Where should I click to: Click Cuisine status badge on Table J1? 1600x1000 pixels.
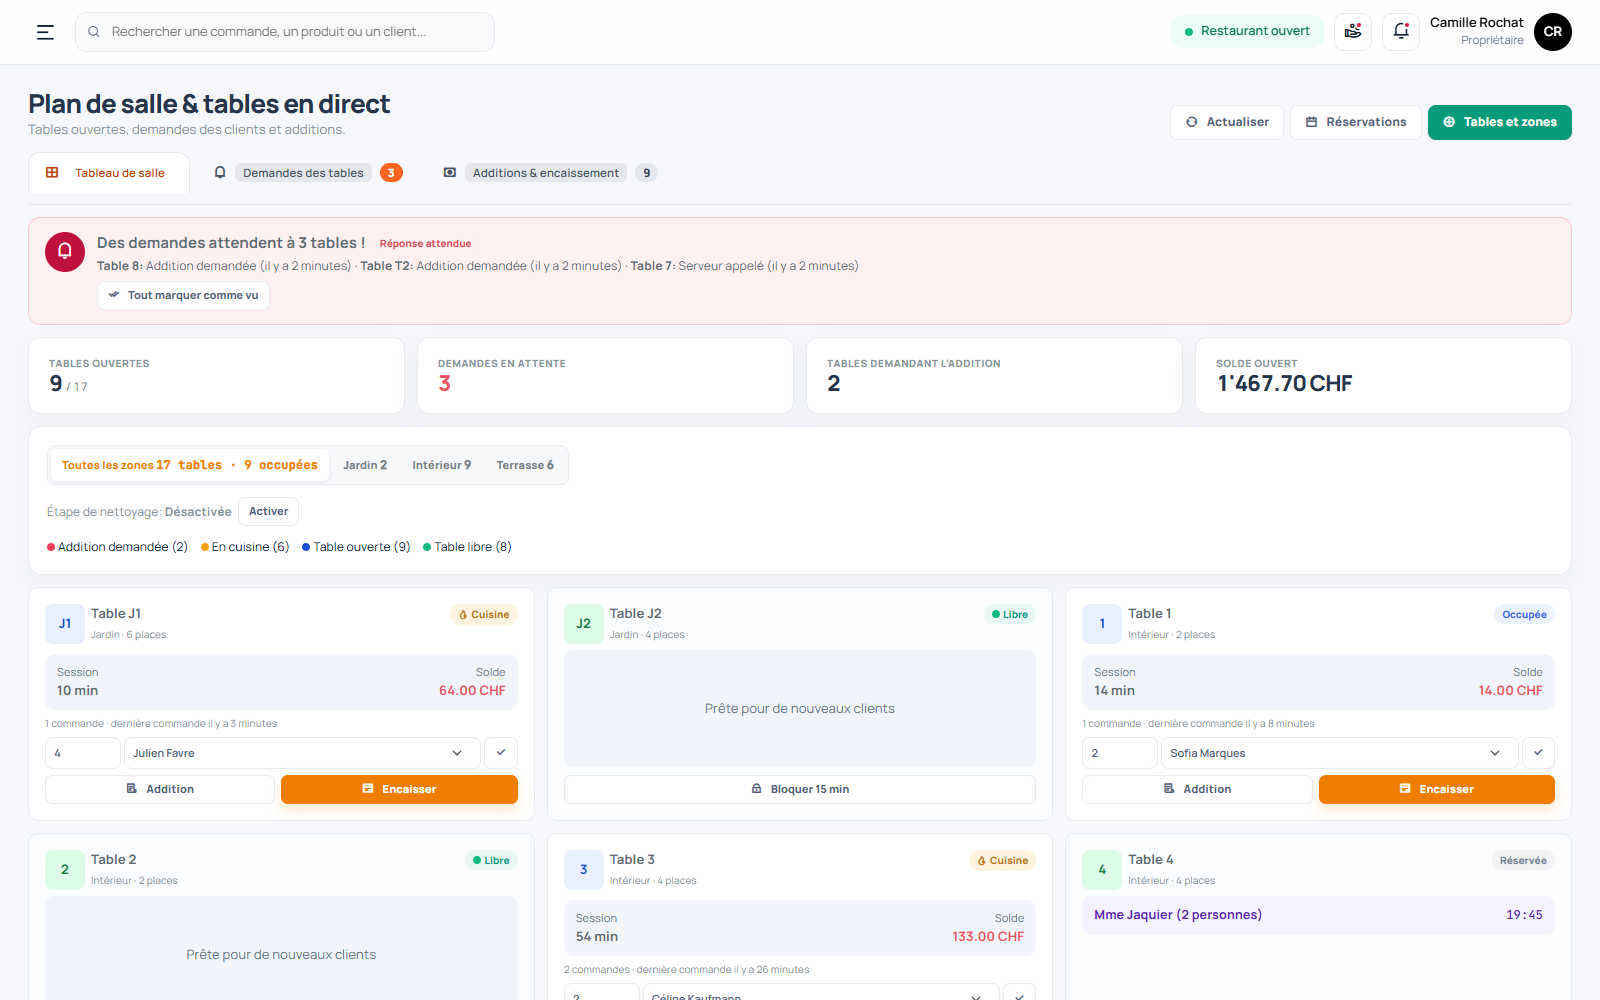tap(484, 615)
